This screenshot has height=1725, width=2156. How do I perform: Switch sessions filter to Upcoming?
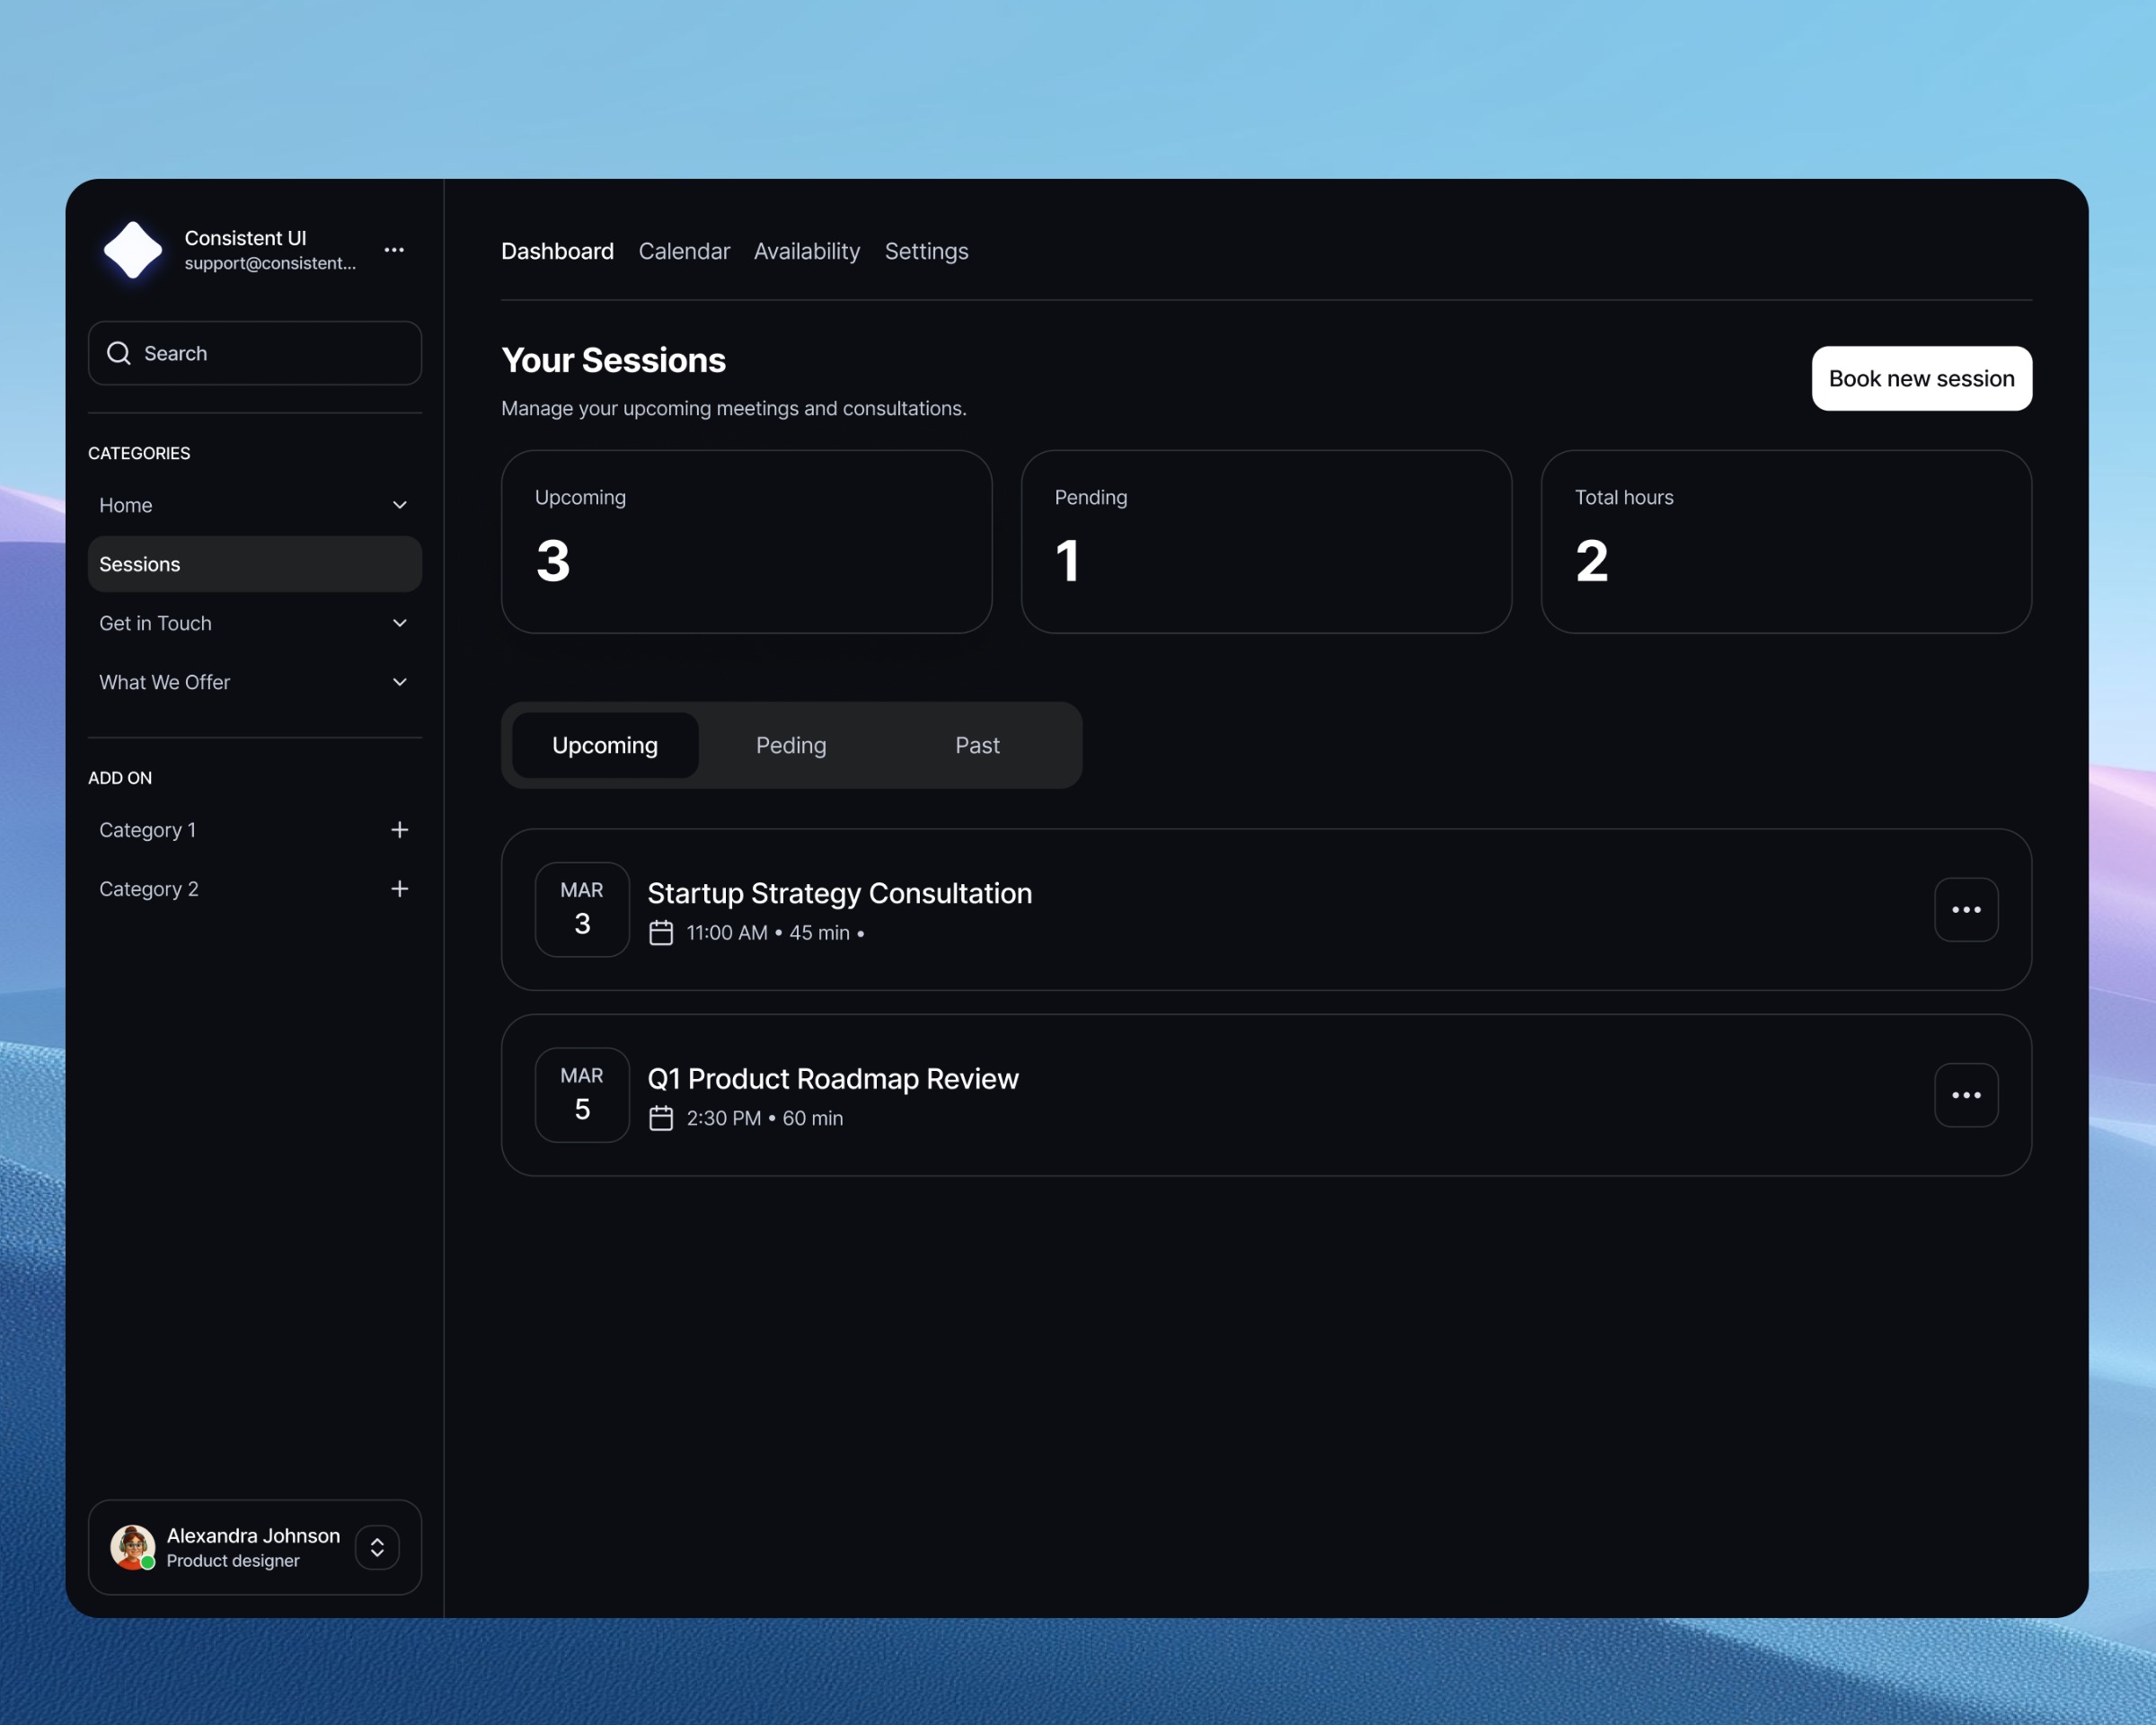pyautogui.click(x=605, y=745)
